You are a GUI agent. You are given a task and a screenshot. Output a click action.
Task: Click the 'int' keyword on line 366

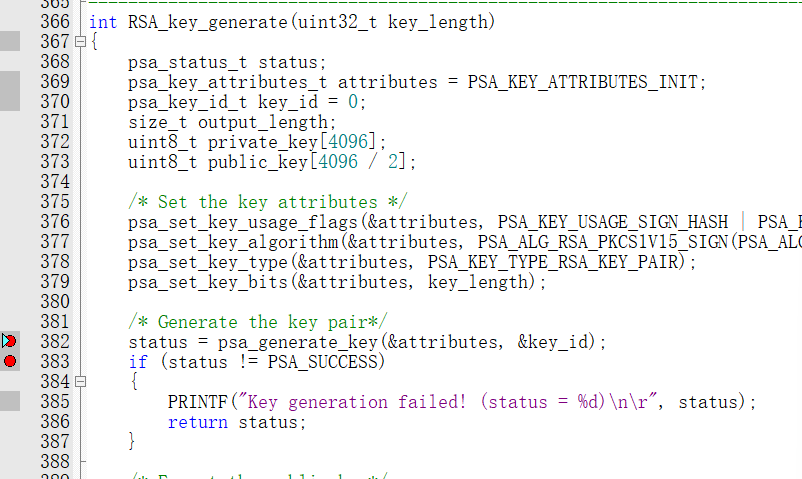pyautogui.click(x=103, y=22)
